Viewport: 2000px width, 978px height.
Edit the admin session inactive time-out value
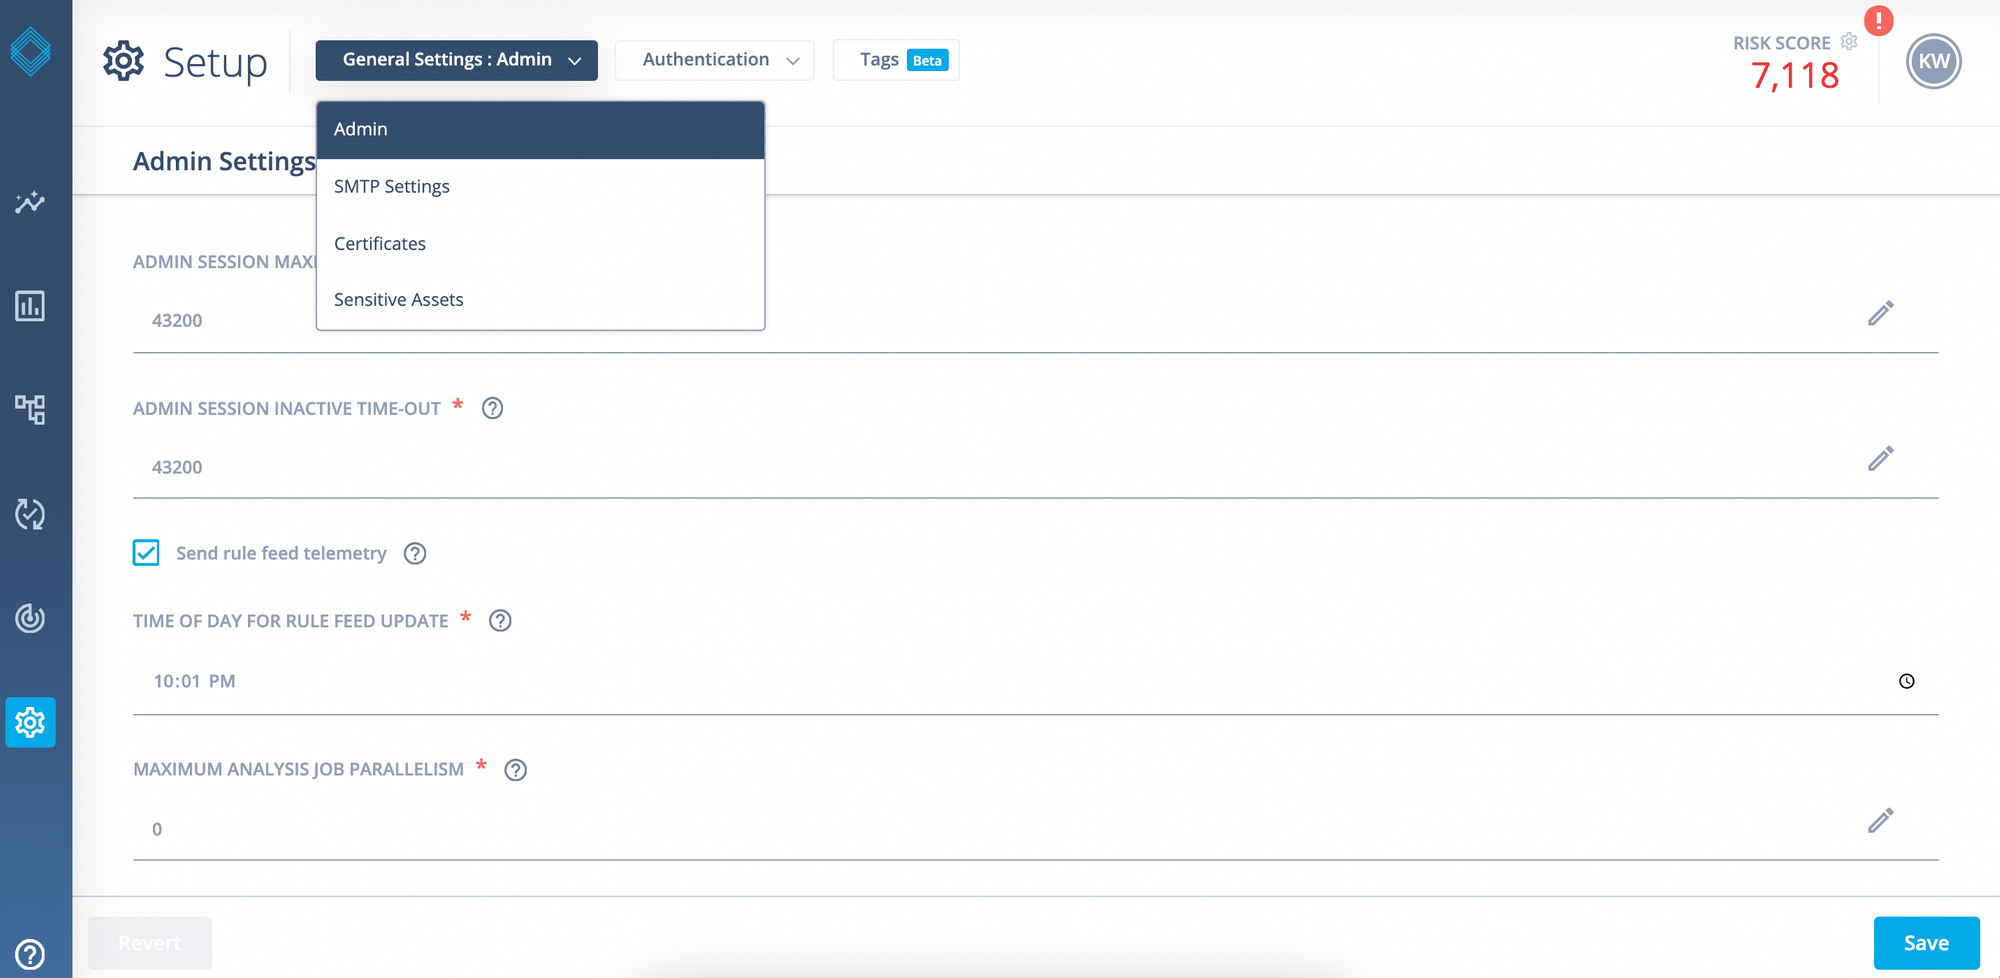tap(1880, 459)
